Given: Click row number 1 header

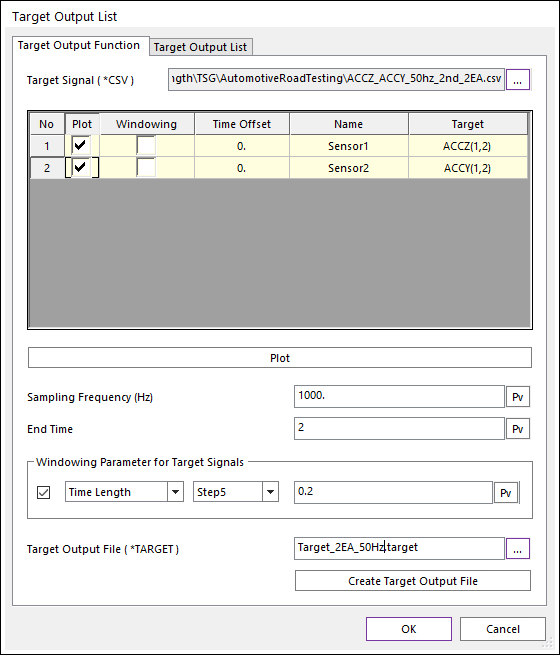Looking at the screenshot, I should (47, 146).
